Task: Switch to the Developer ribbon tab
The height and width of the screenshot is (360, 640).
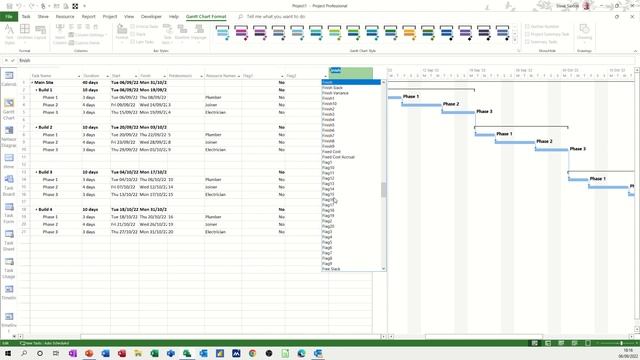Action: (x=151, y=17)
